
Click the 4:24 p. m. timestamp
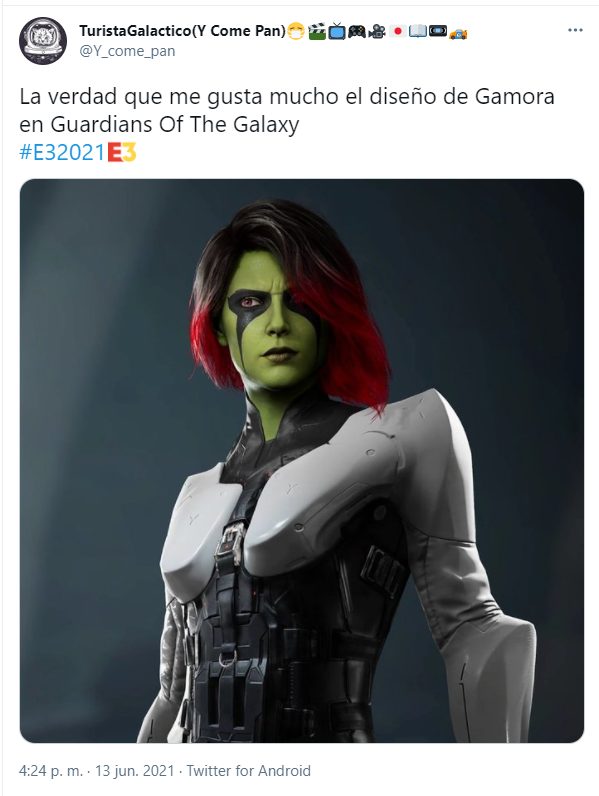pyautogui.click(x=51, y=771)
